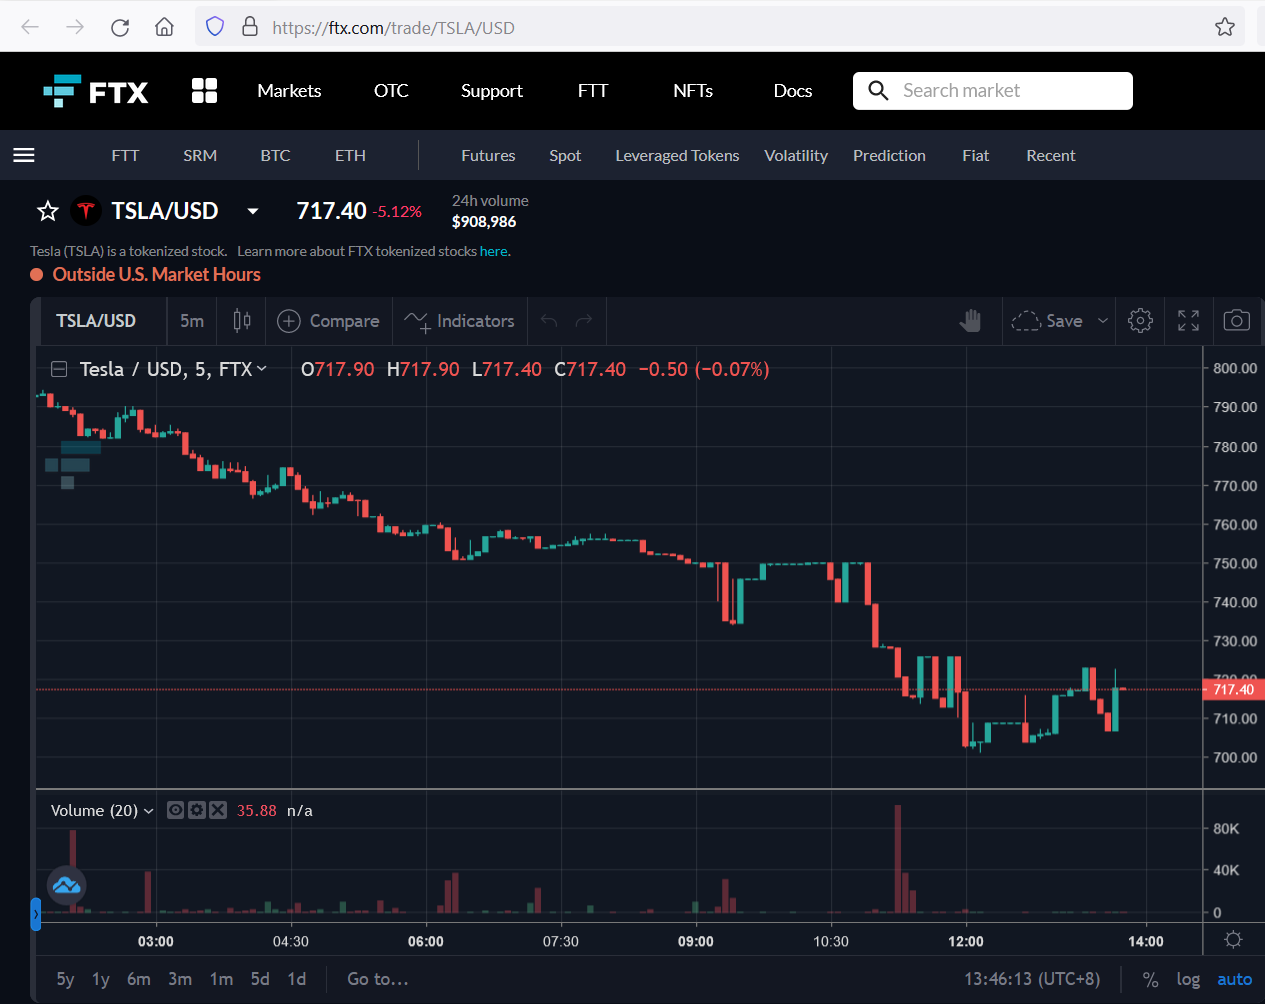Viewport: 1265px width, 1004px height.
Task: Set chart range to 5y
Action: pos(65,979)
